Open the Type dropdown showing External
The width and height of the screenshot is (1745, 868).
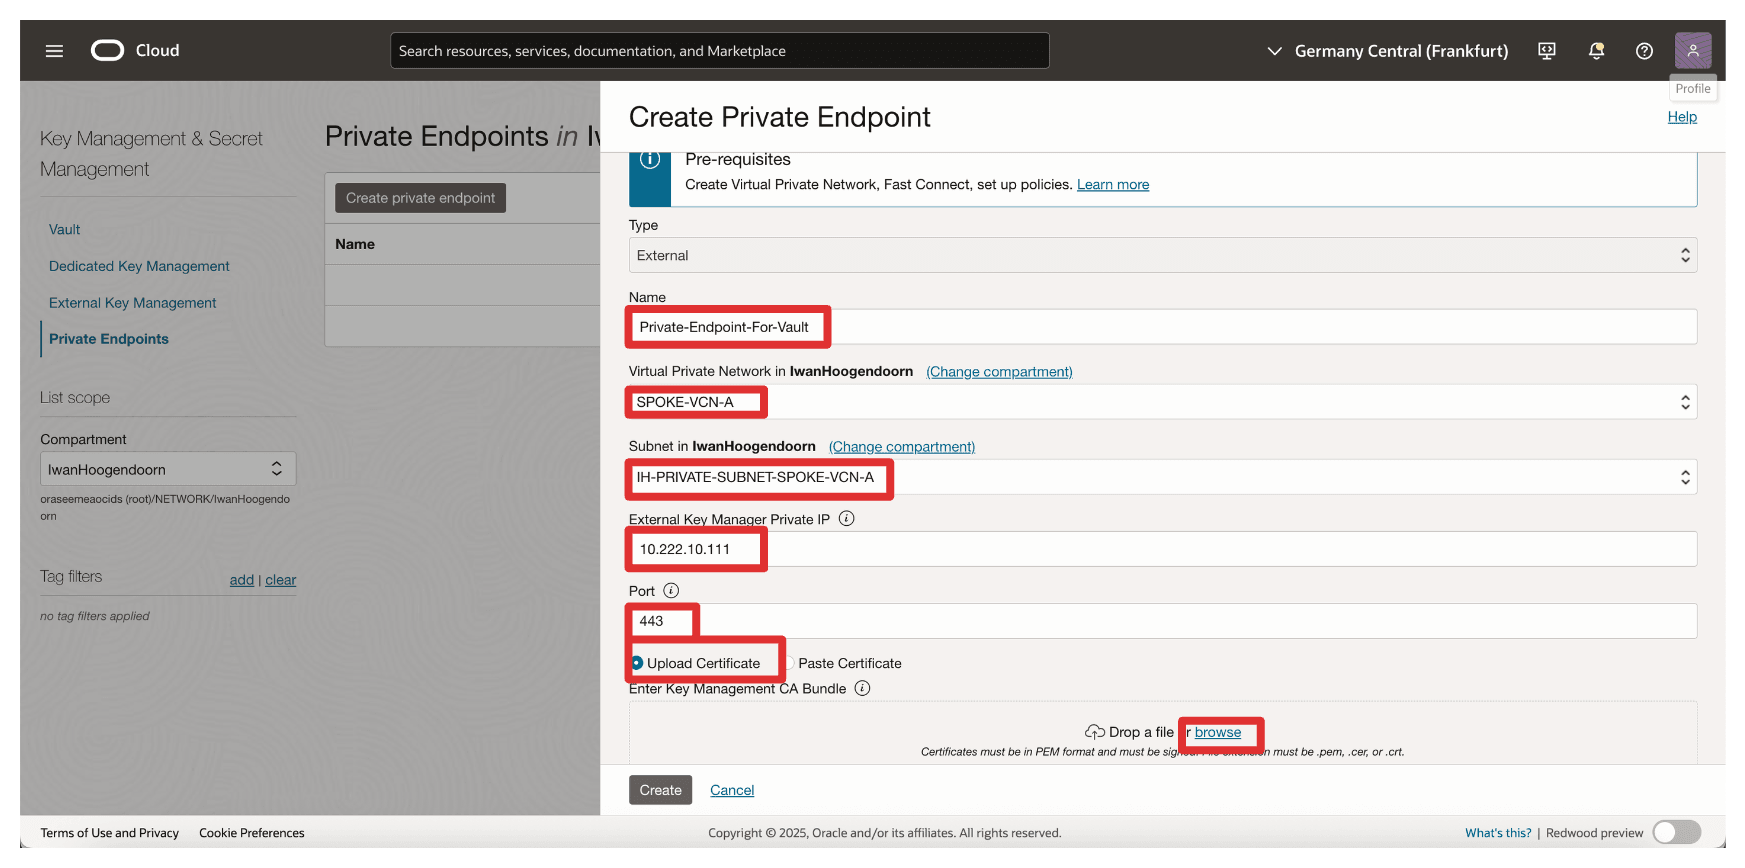1162,255
